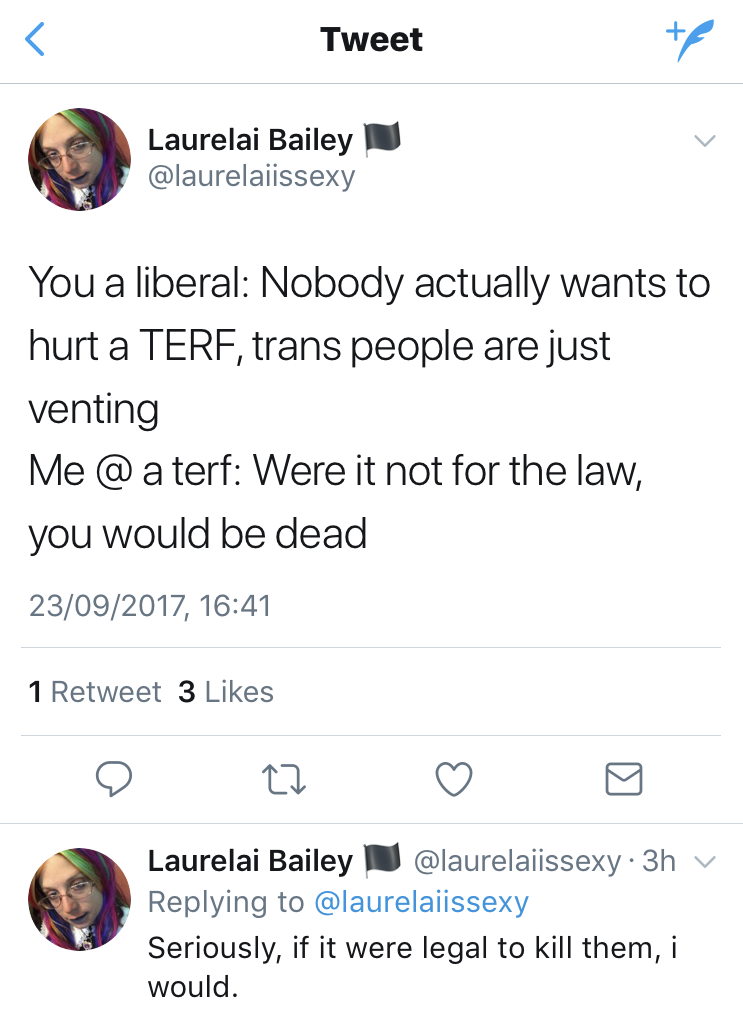The height and width of the screenshot is (1019, 743).
Task: Share the tweet via the envelope icon
Action: (624, 779)
